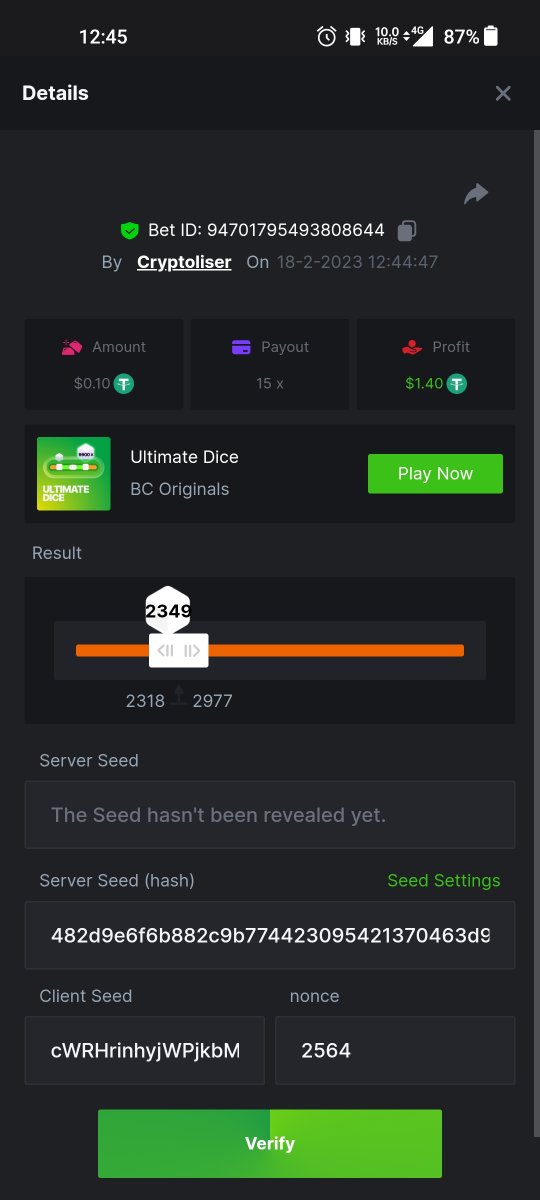Close the Details panel with X
The height and width of the screenshot is (1200, 540).
coord(503,93)
